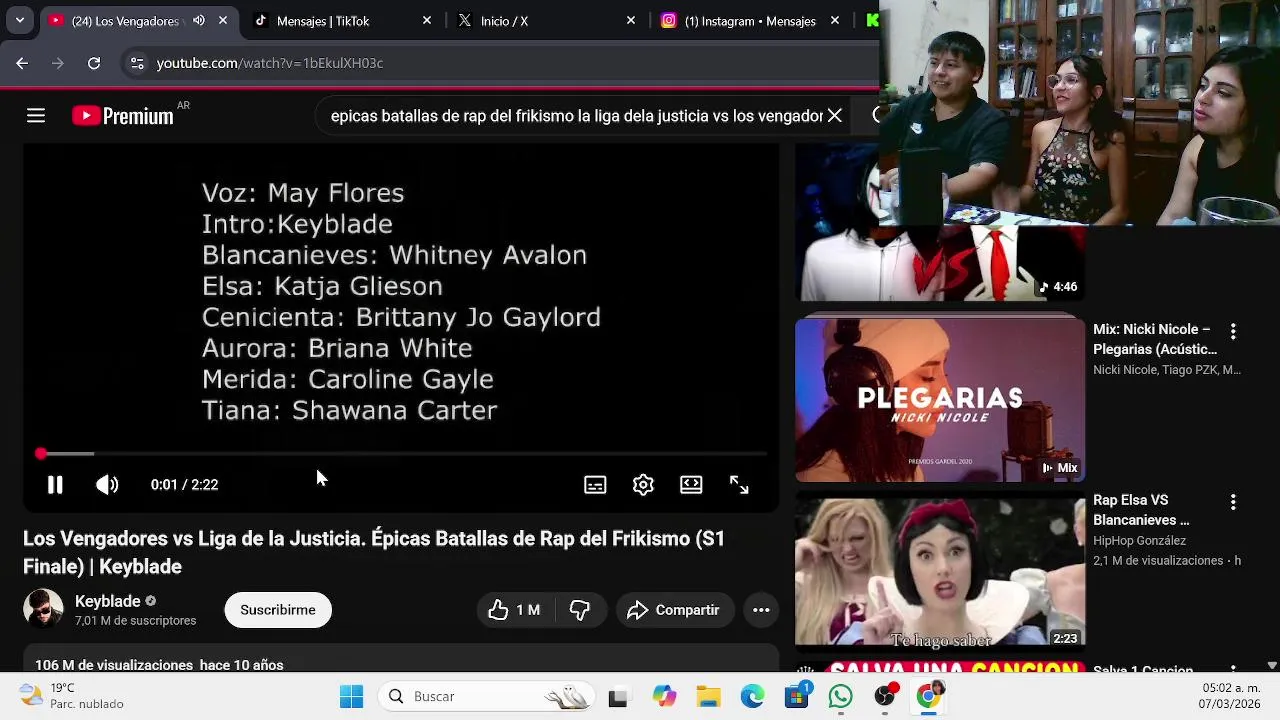Screen dimensions: 1280x720
Task: Launch Copilot from the taskbar
Action: (664, 696)
